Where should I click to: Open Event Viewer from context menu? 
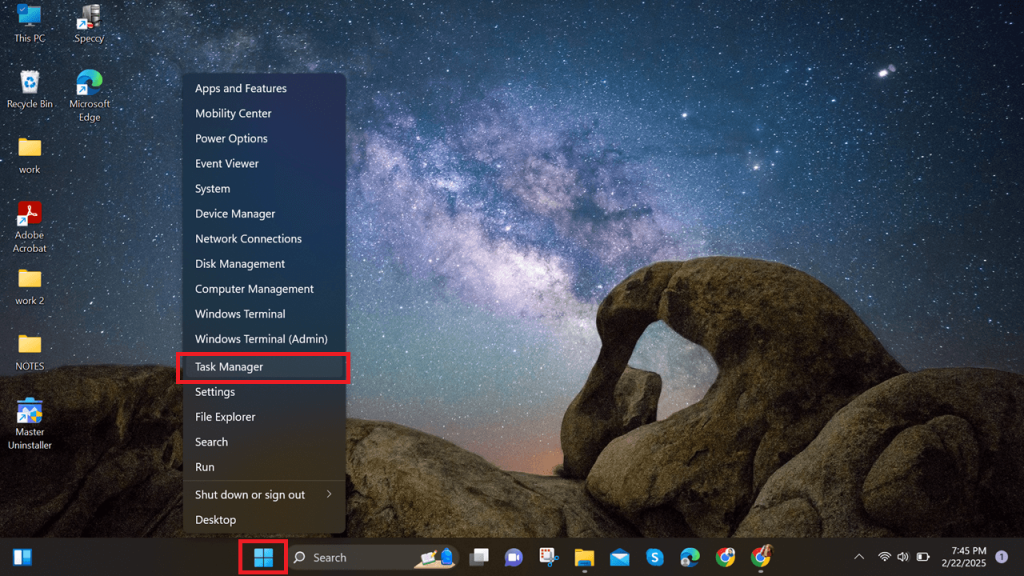264,163
